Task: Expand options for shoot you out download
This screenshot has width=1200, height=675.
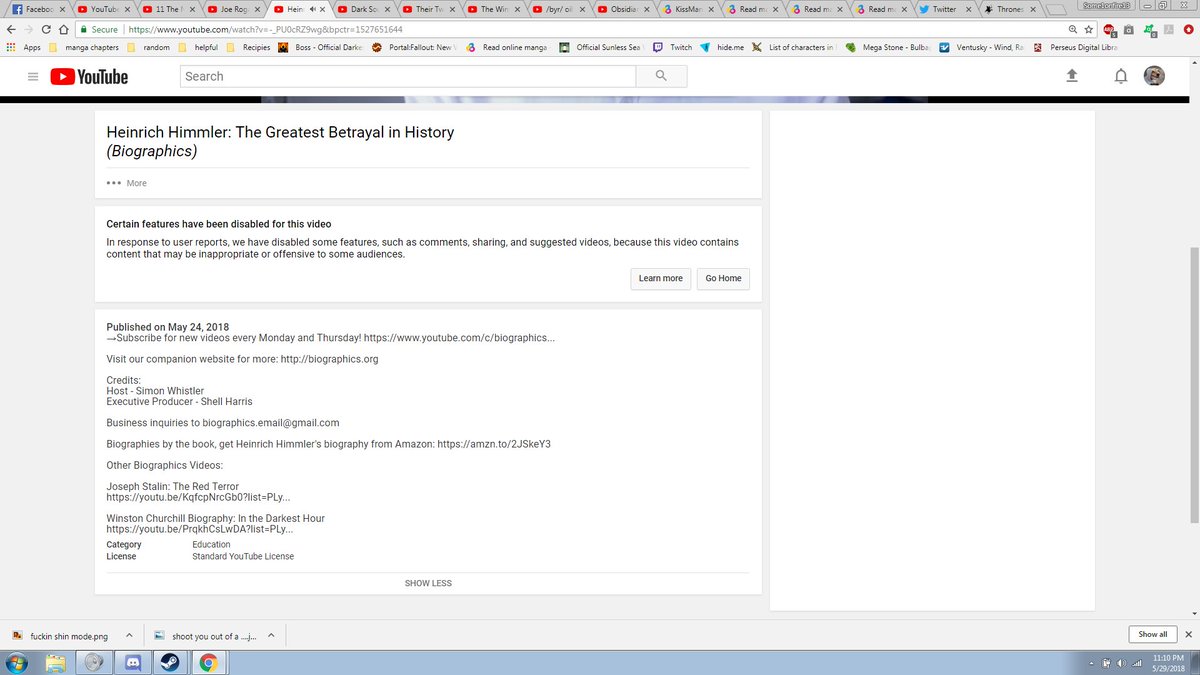Action: (x=272, y=634)
